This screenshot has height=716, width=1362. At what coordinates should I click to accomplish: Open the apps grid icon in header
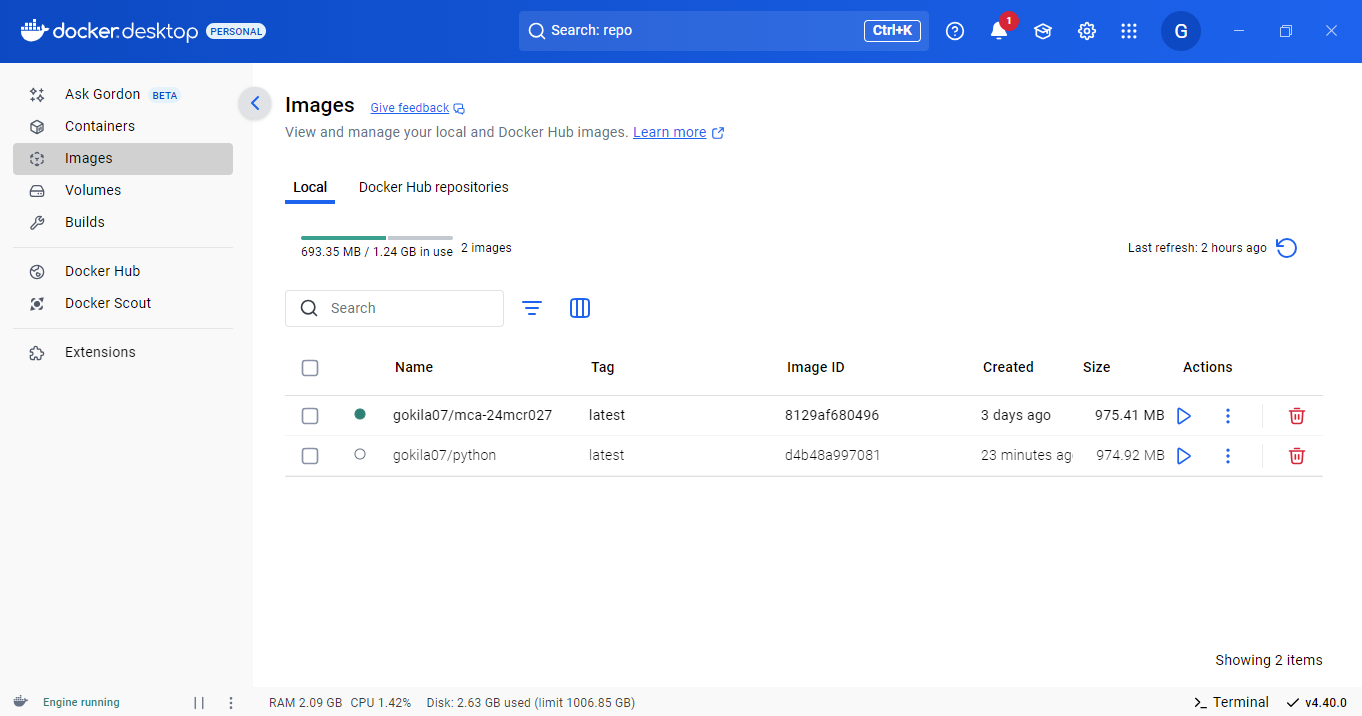(x=1129, y=31)
